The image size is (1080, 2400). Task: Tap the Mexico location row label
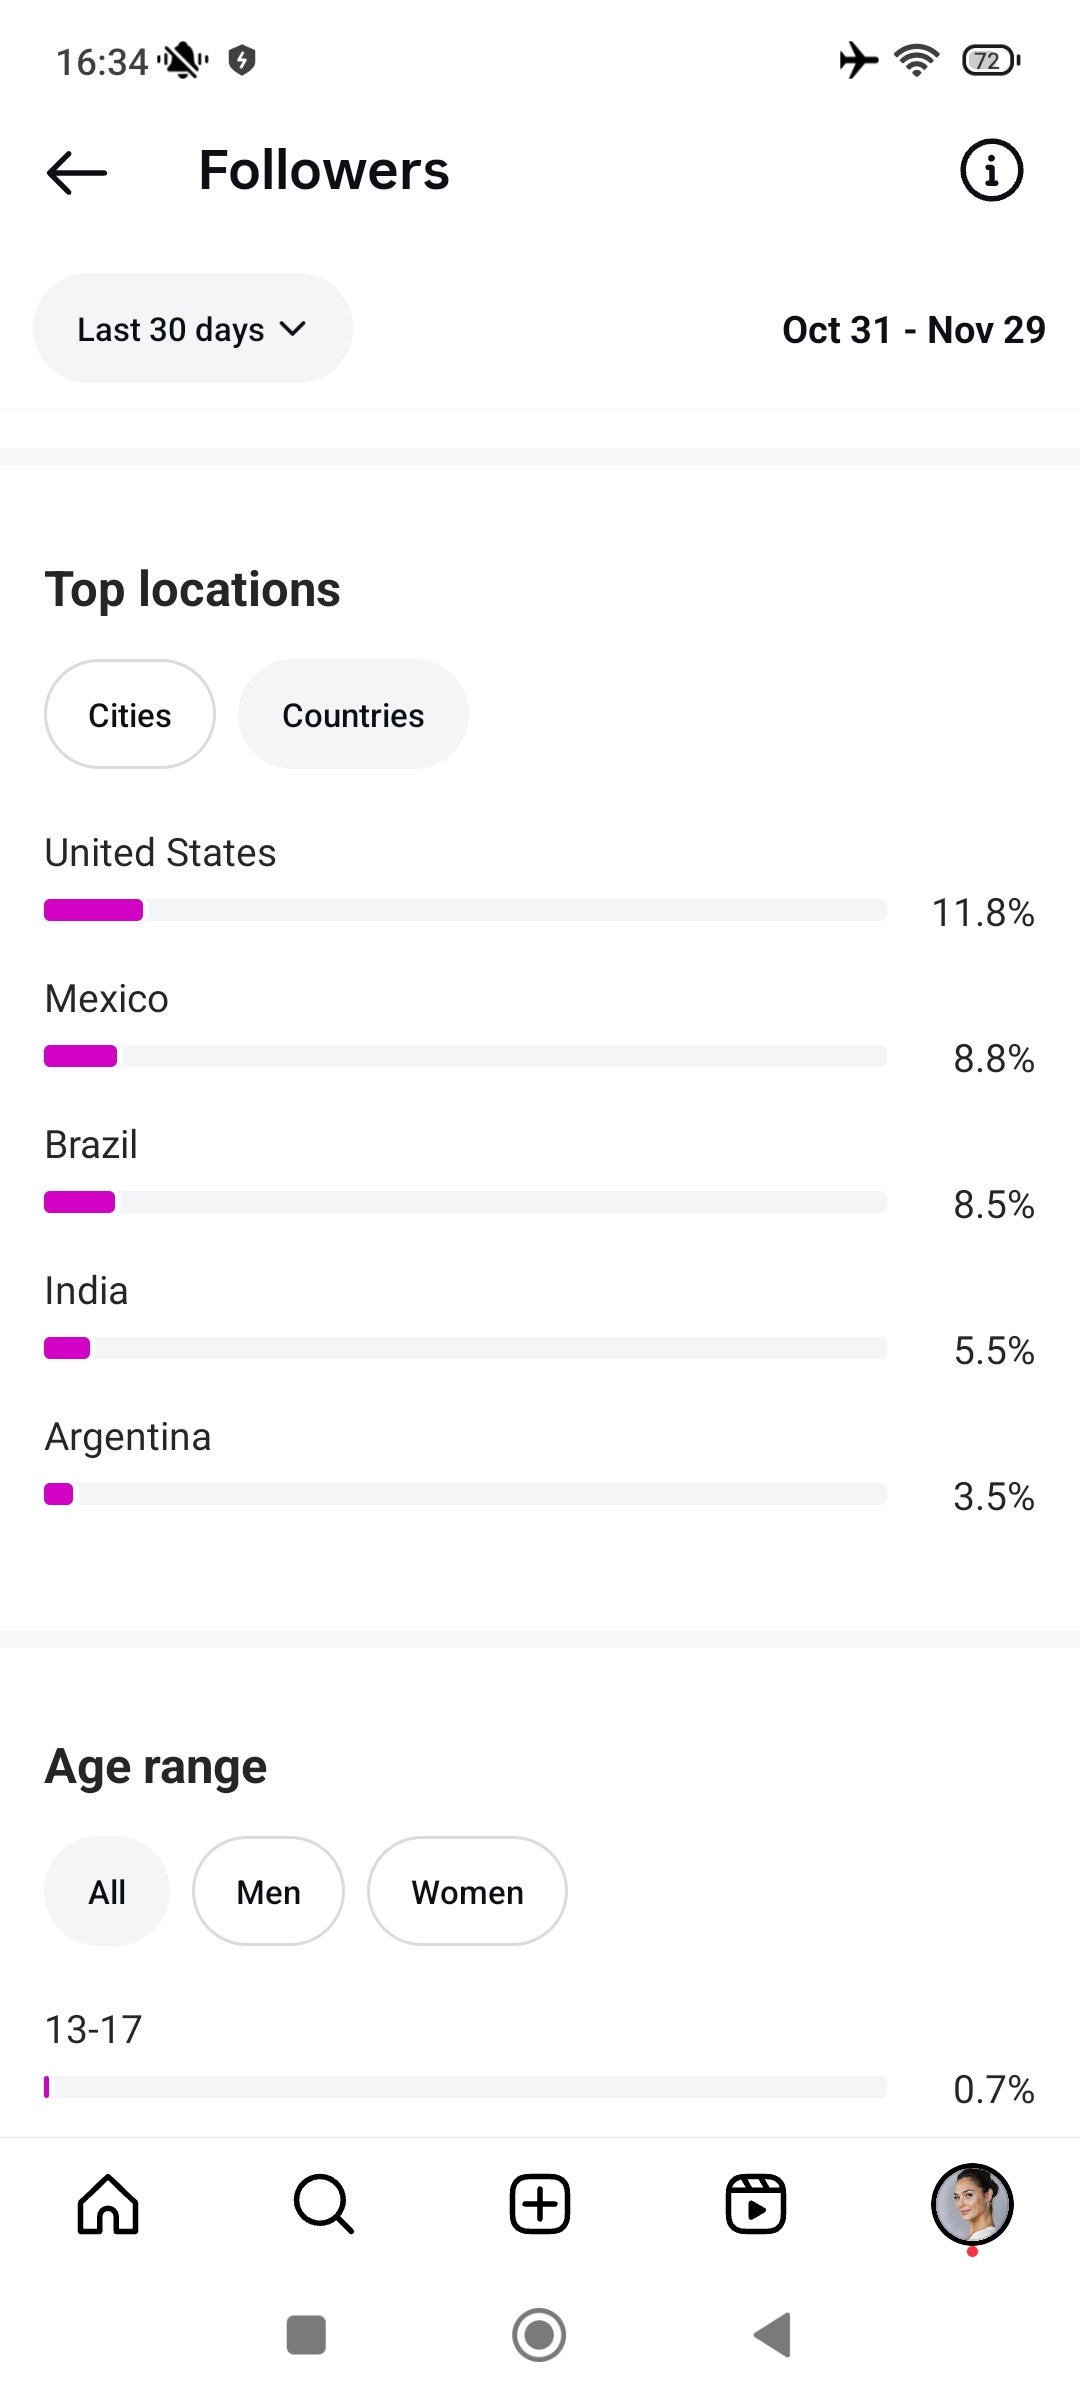click(107, 999)
